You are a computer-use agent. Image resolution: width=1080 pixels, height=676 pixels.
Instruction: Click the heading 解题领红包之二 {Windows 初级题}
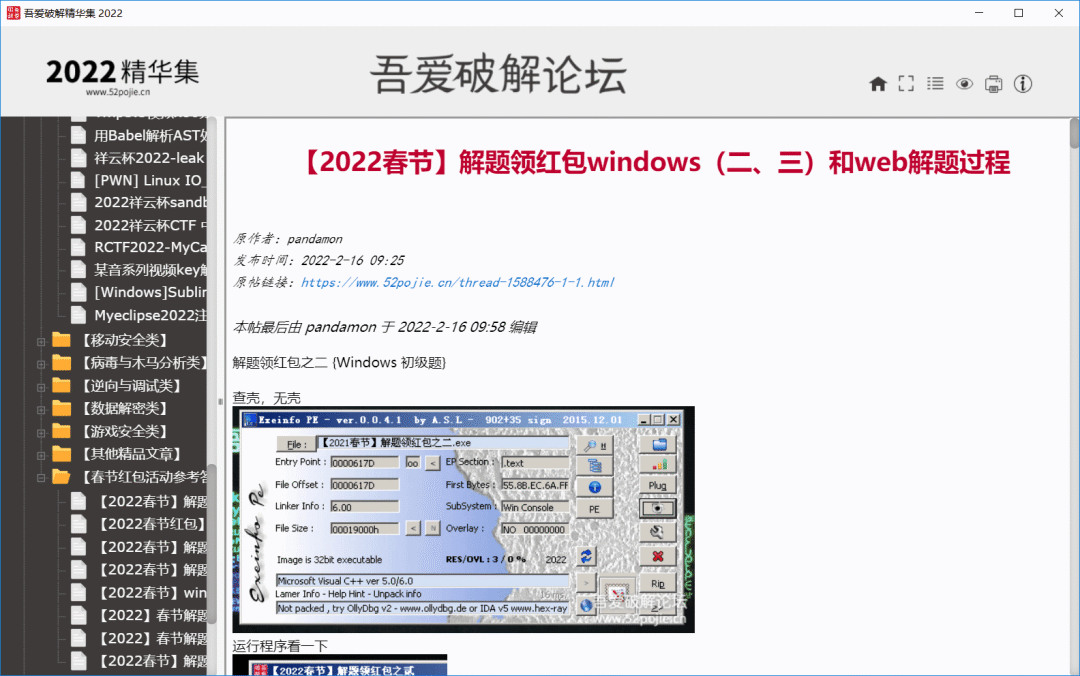pyautogui.click(x=339, y=362)
